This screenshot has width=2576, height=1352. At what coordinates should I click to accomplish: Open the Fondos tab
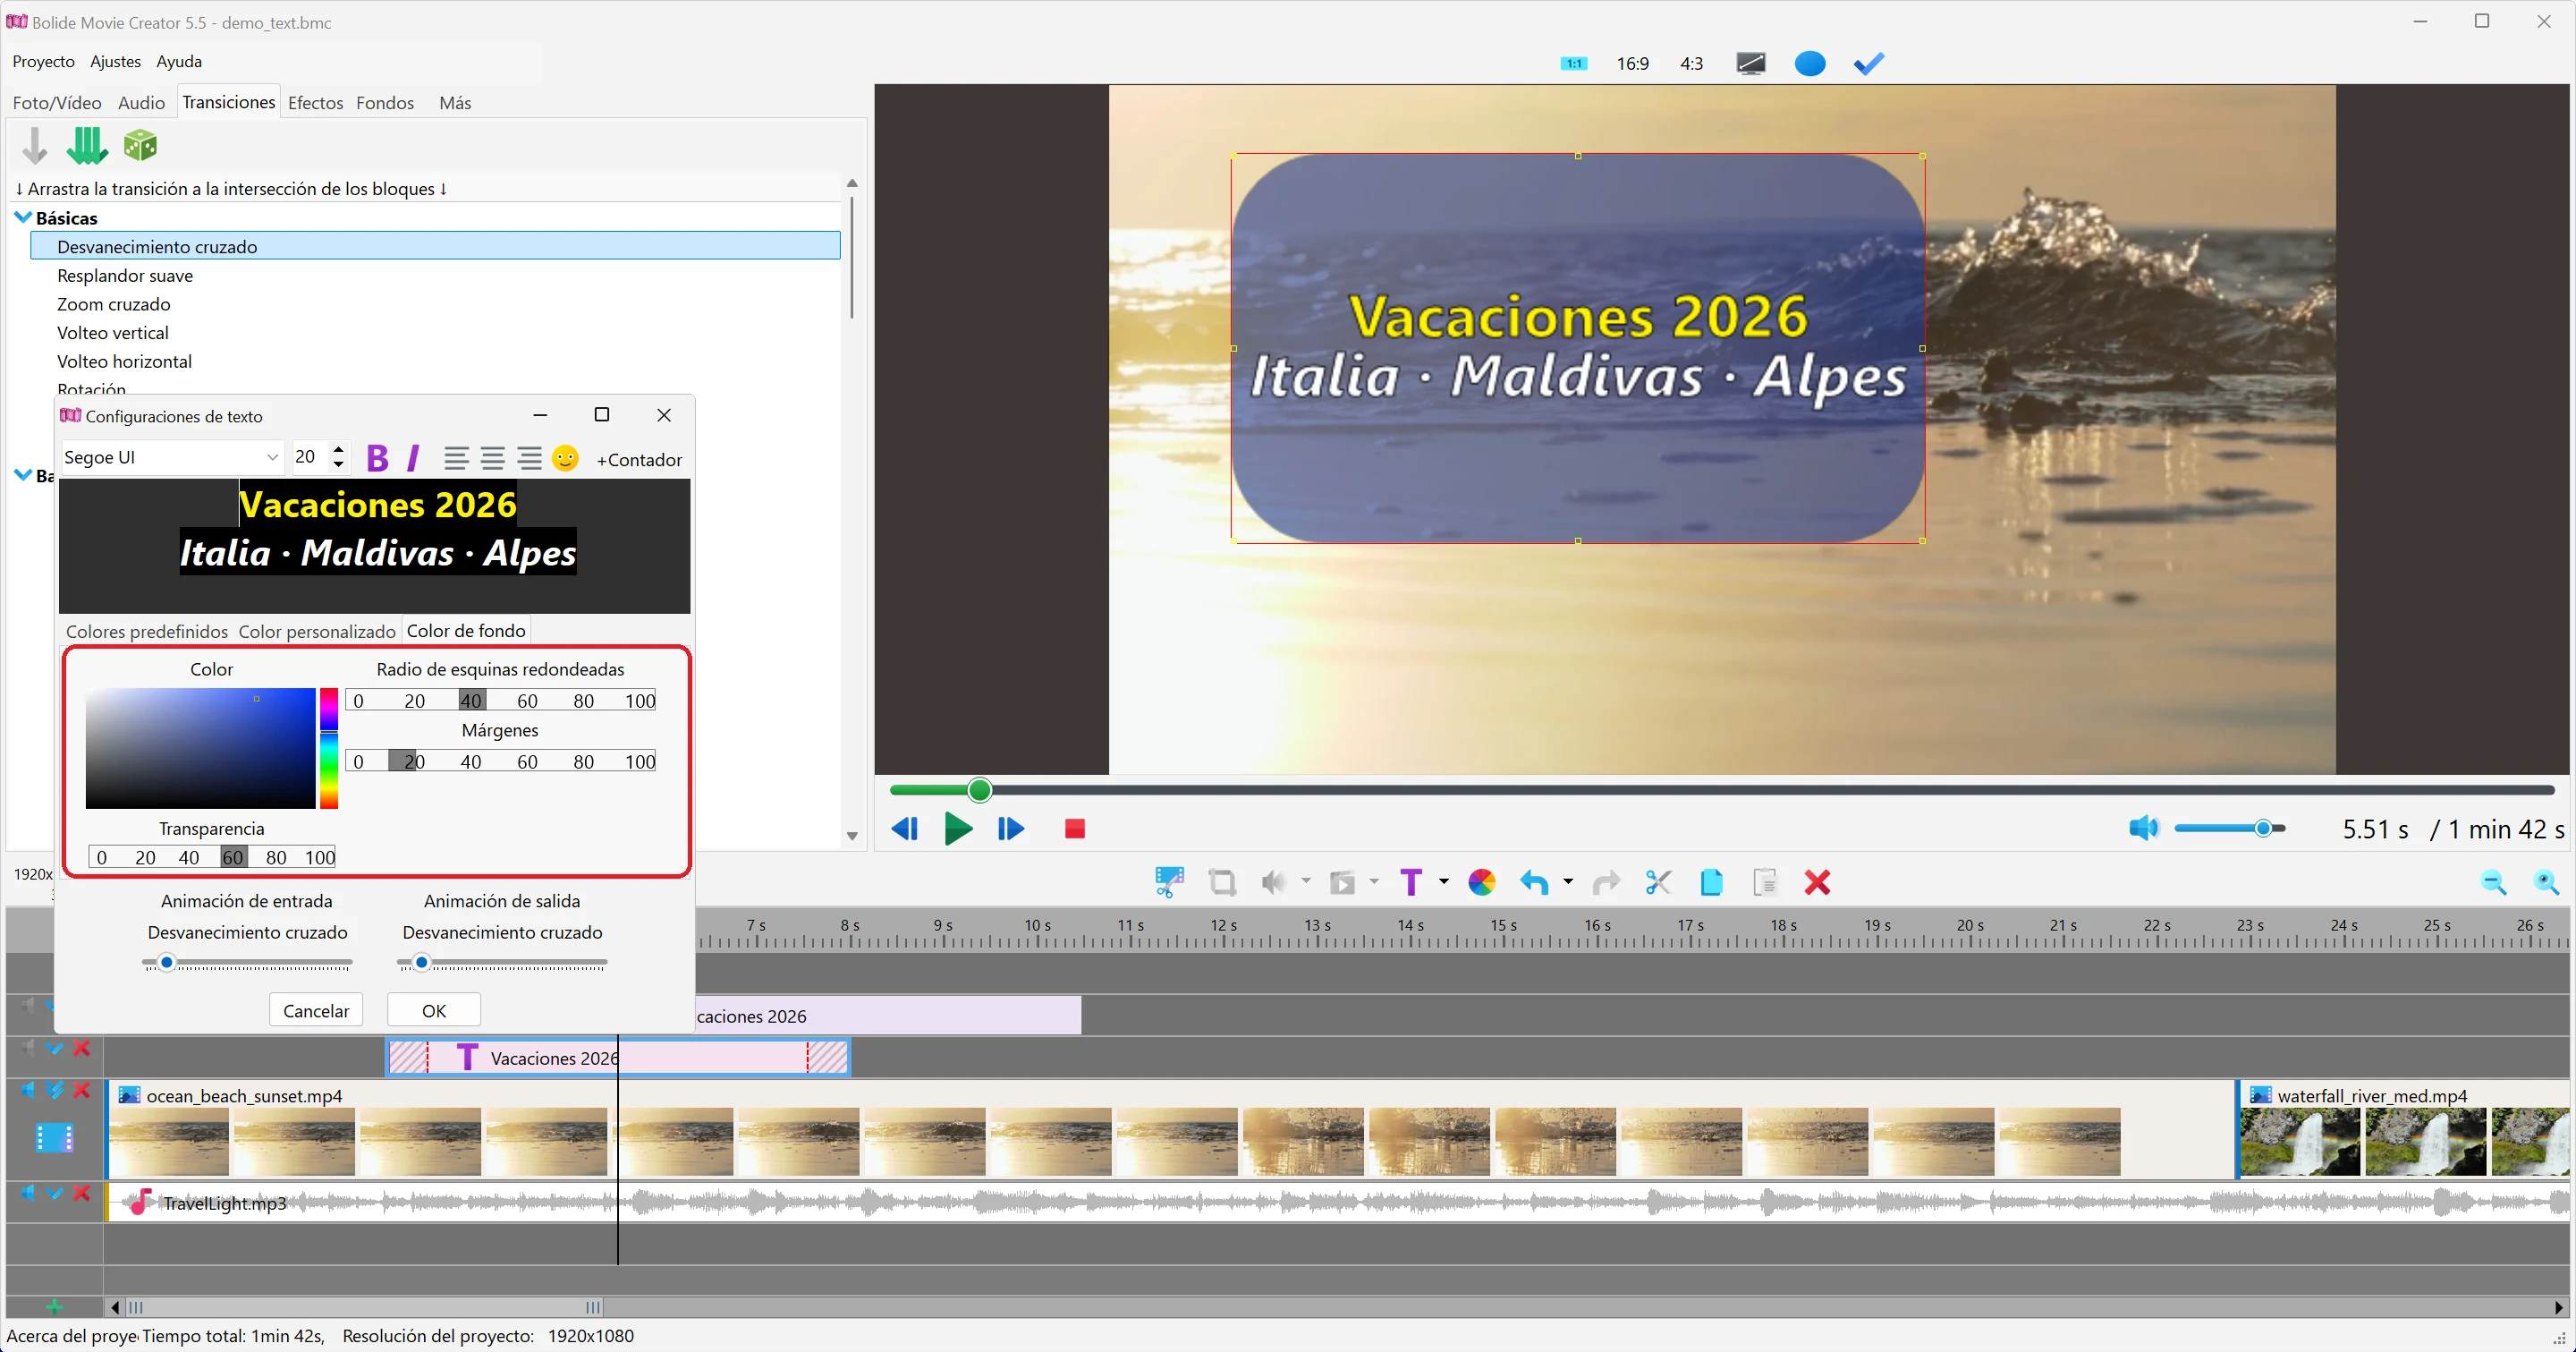385,102
